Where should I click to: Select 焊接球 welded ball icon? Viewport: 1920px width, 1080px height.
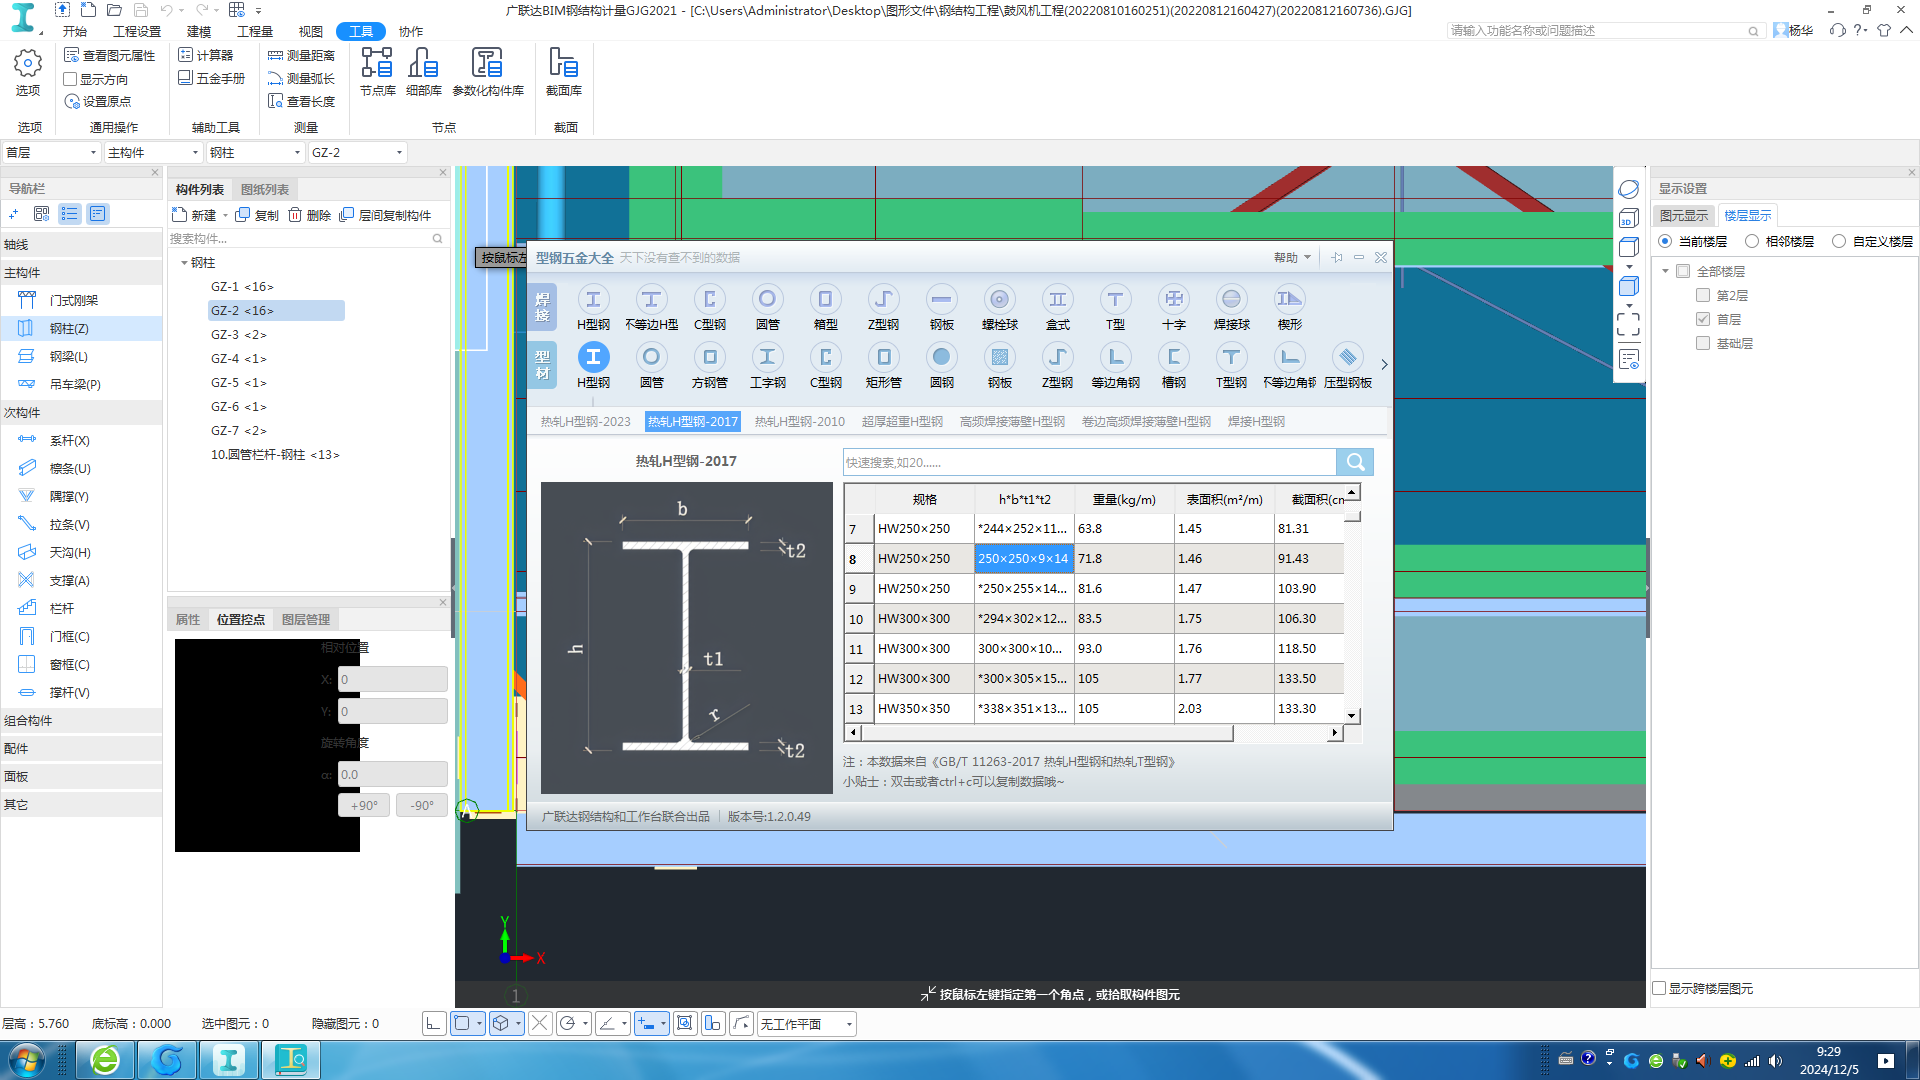click(1231, 307)
